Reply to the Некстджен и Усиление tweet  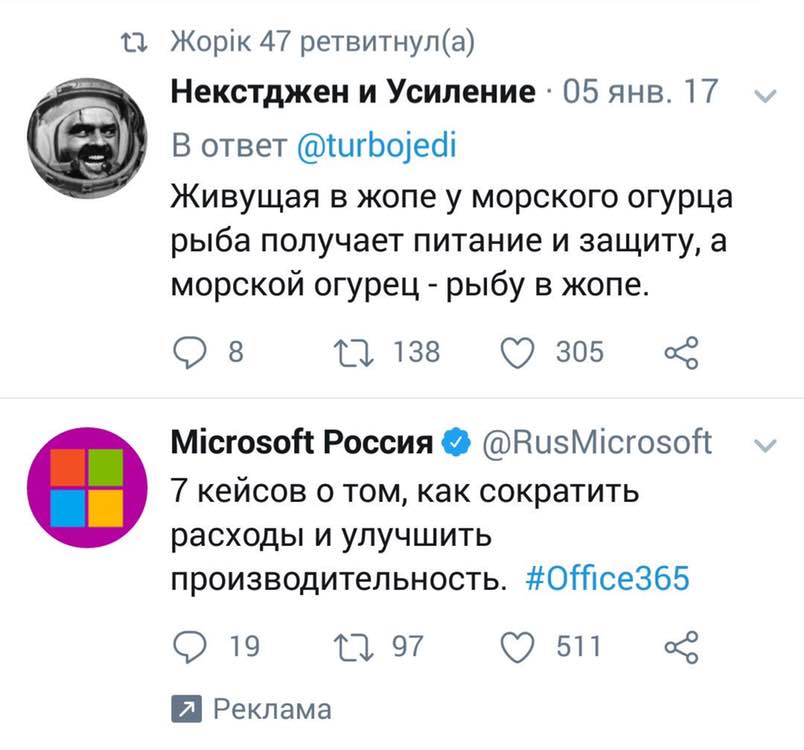pyautogui.click(x=190, y=351)
